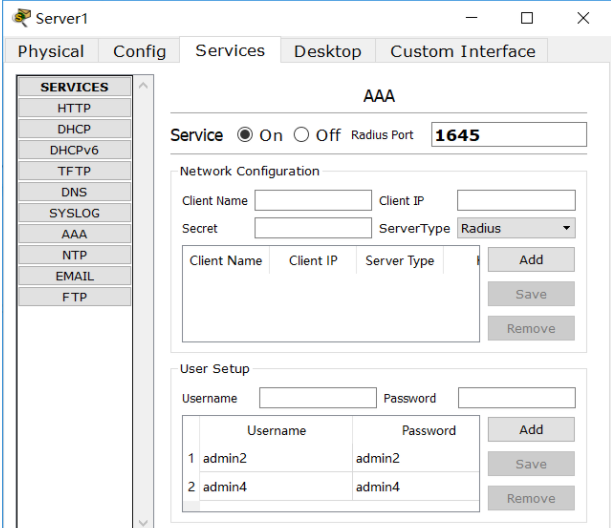Click the Radius Port field
The image size is (611, 528).
coord(508,135)
